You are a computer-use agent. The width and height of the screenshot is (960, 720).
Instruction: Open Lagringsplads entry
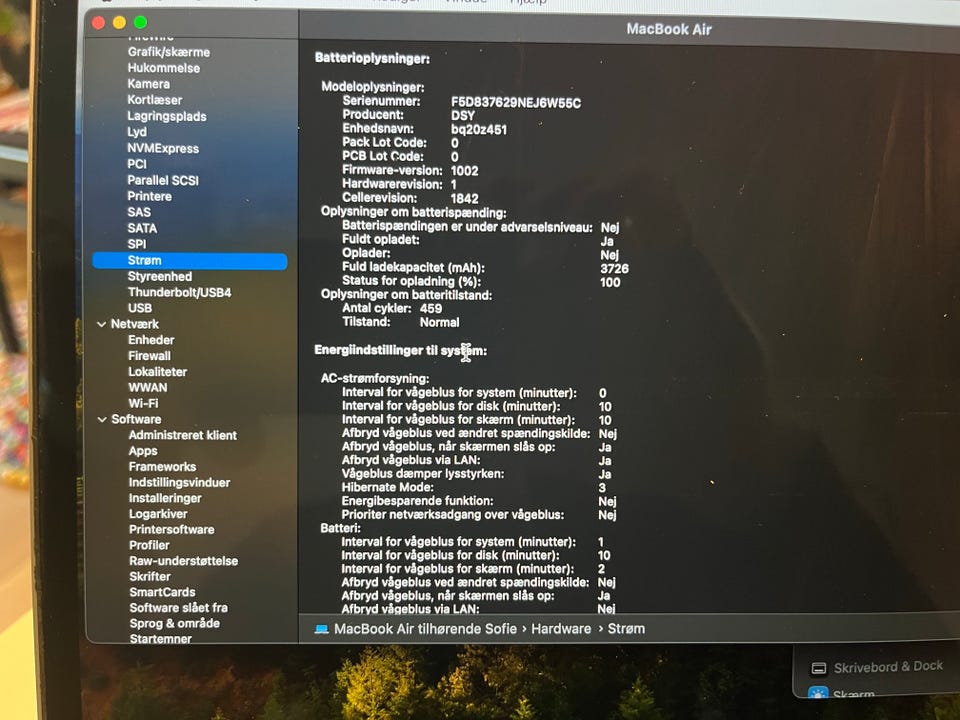coord(167,116)
